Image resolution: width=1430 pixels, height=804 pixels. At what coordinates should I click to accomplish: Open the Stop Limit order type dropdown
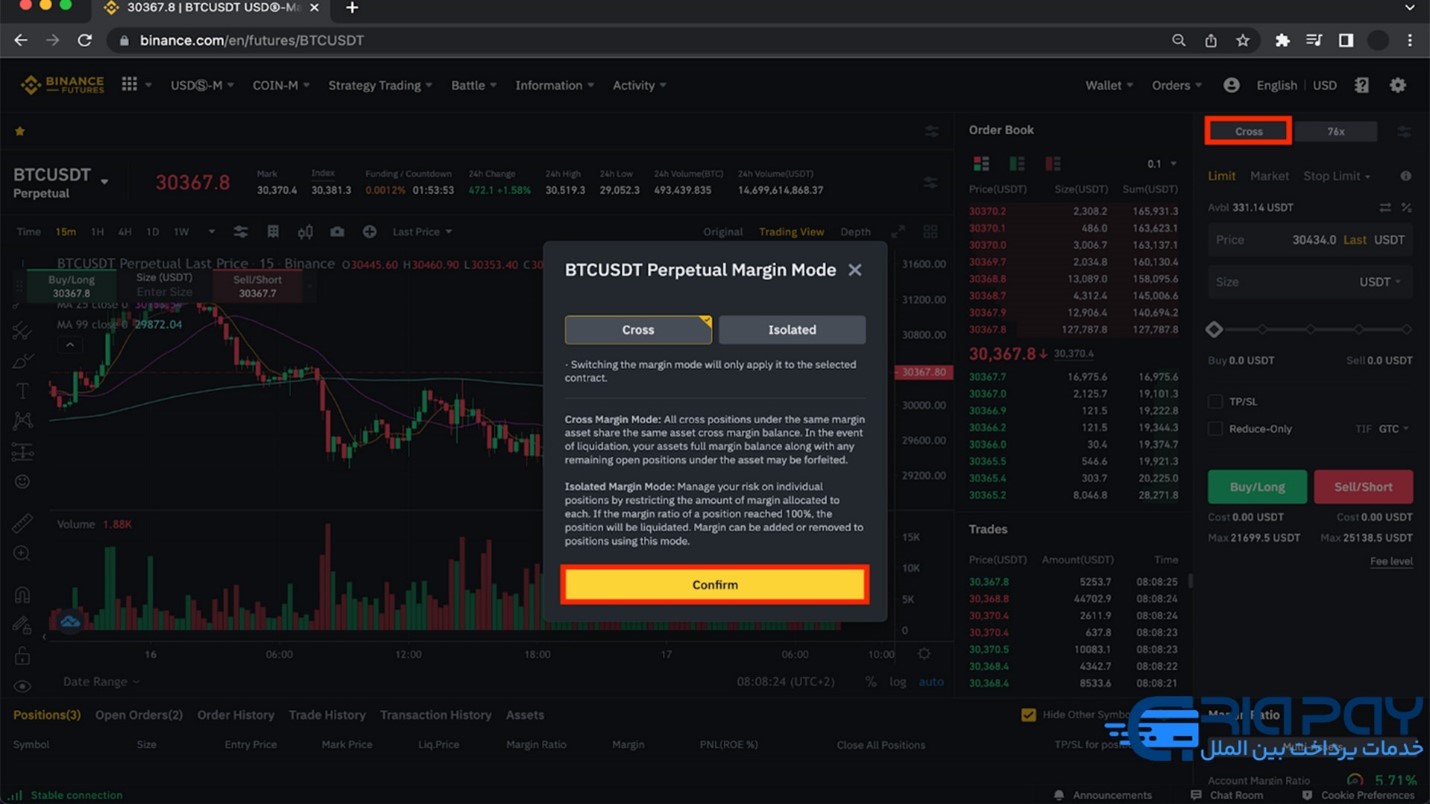pos(1336,176)
